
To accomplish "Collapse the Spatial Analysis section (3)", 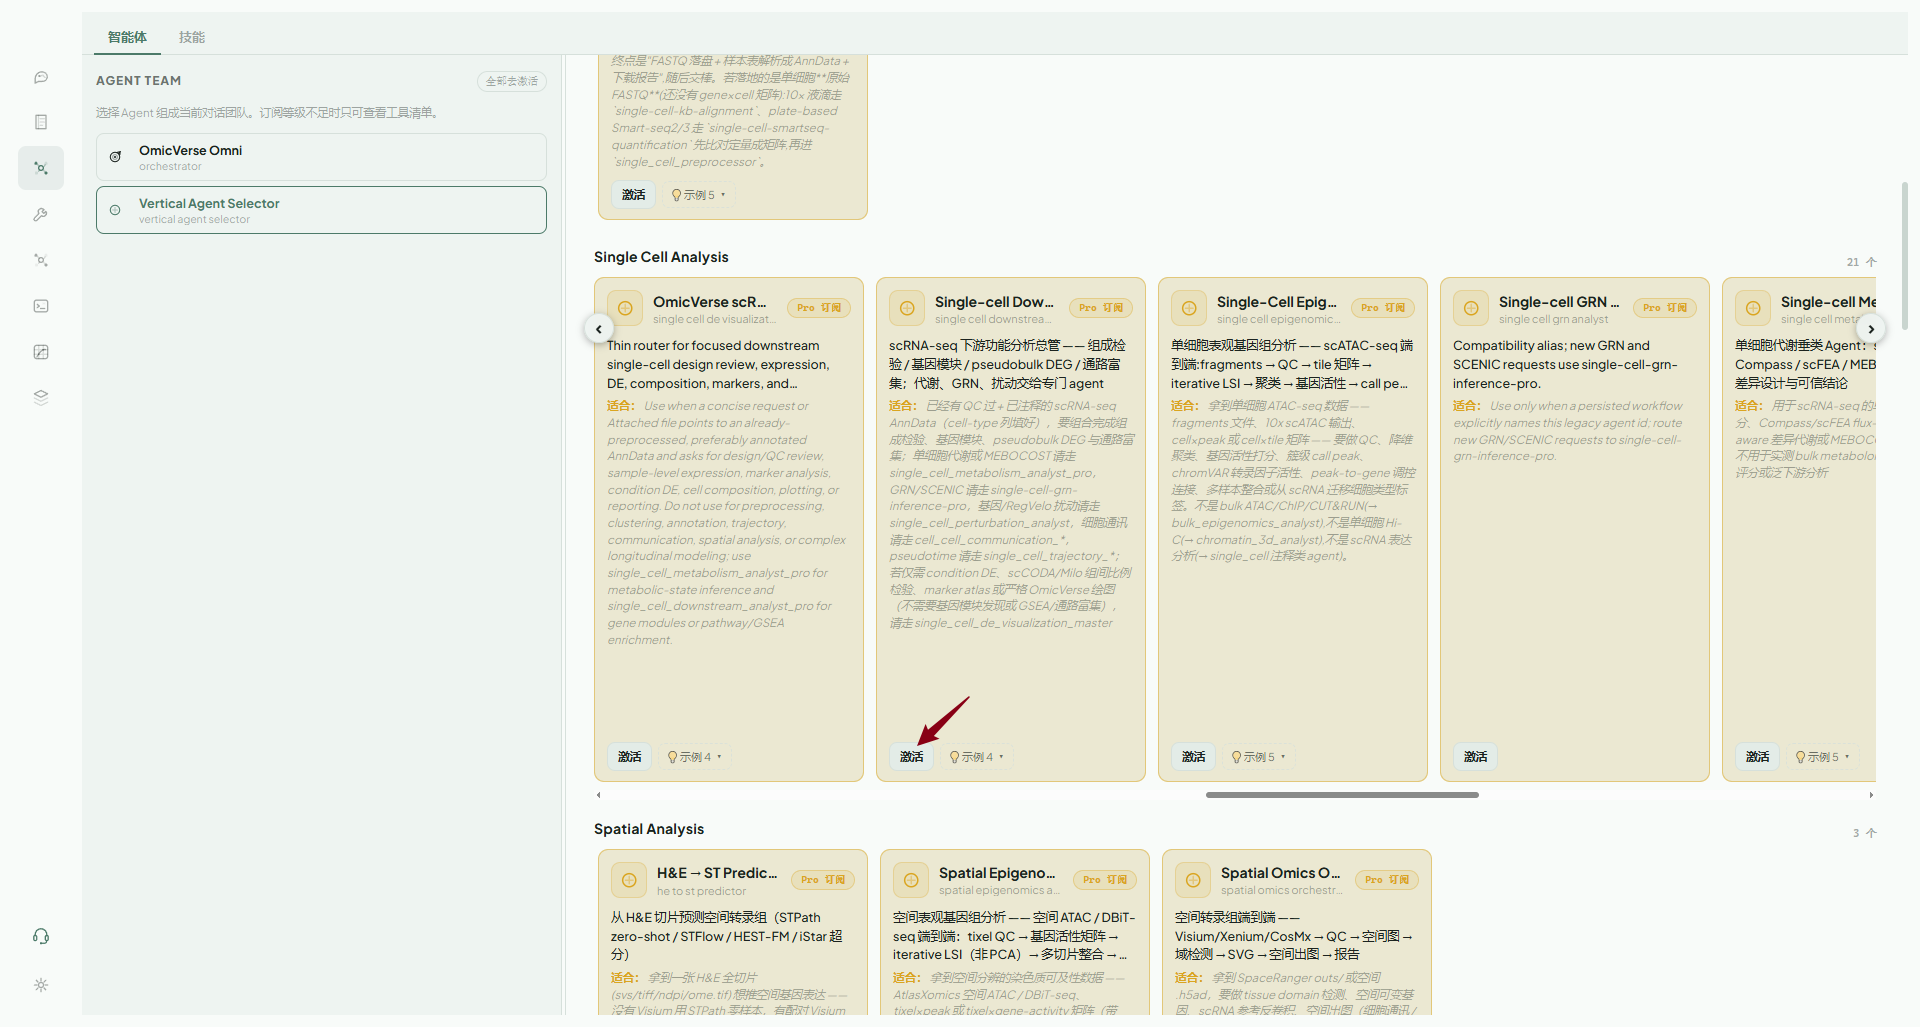I will point(1864,833).
